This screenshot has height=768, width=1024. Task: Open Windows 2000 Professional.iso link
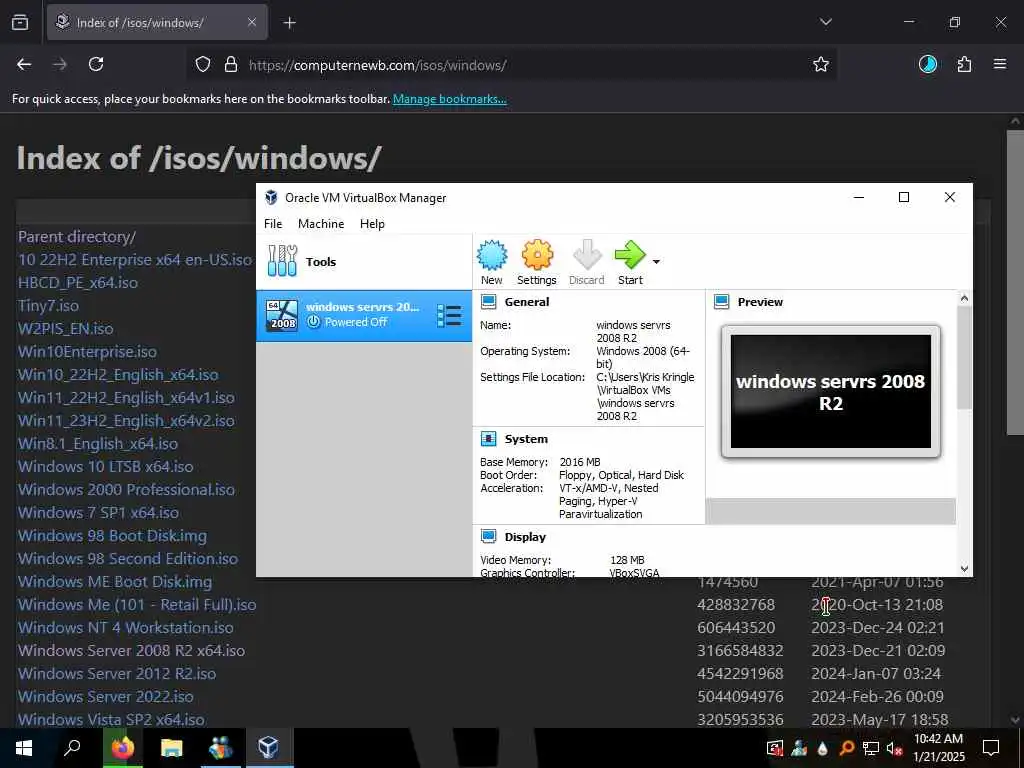(x=126, y=490)
